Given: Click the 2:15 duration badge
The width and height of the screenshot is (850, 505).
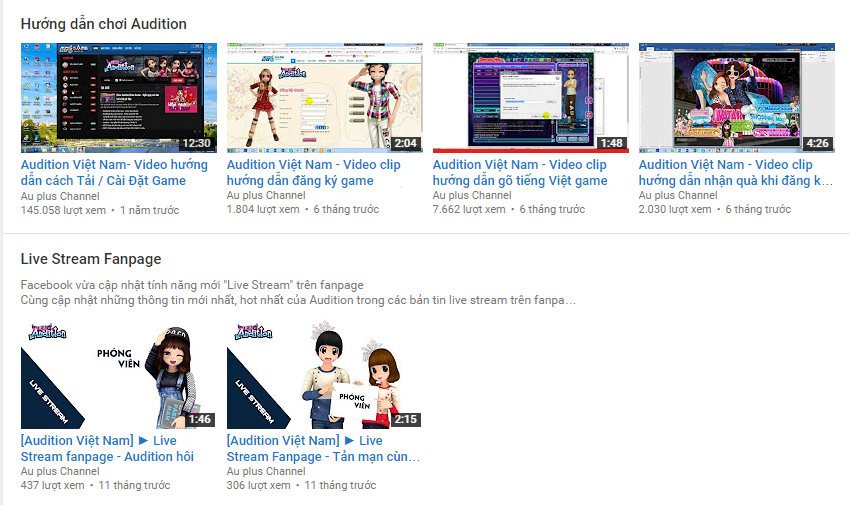Looking at the screenshot, I should click(405, 419).
